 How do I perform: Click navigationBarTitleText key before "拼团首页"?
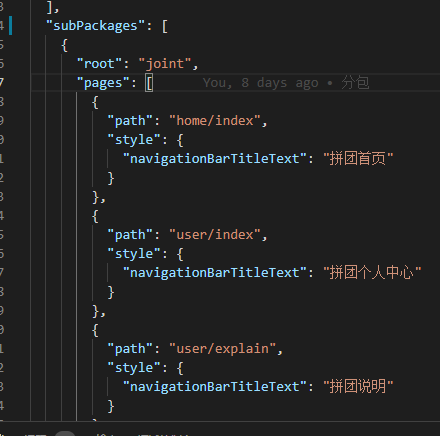click(215, 159)
